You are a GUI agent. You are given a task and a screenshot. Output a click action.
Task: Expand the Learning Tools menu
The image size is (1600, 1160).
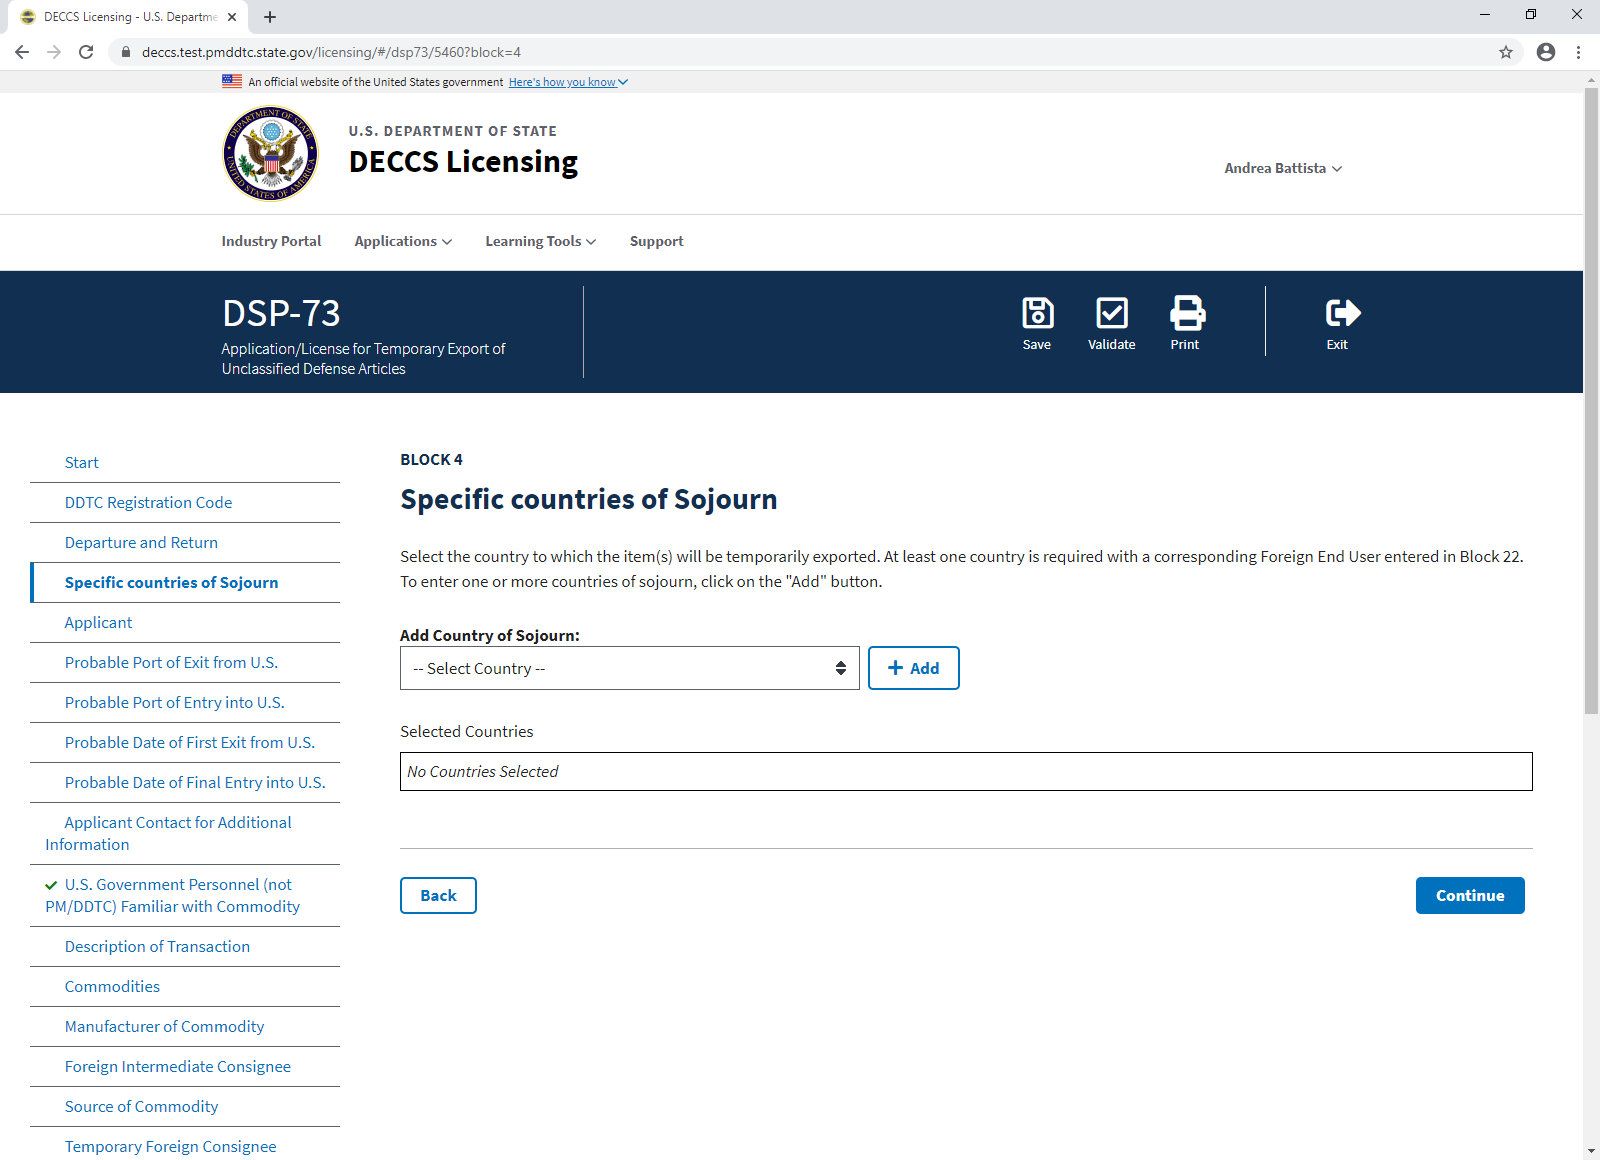[541, 241]
